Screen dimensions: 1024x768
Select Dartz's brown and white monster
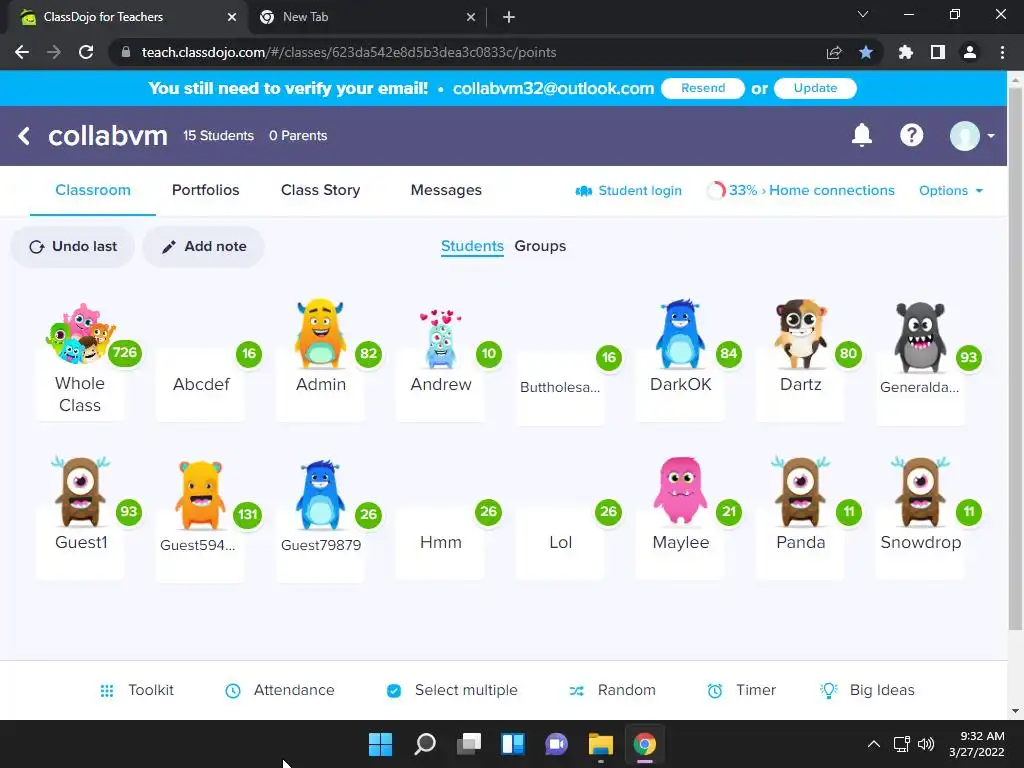coord(800,334)
